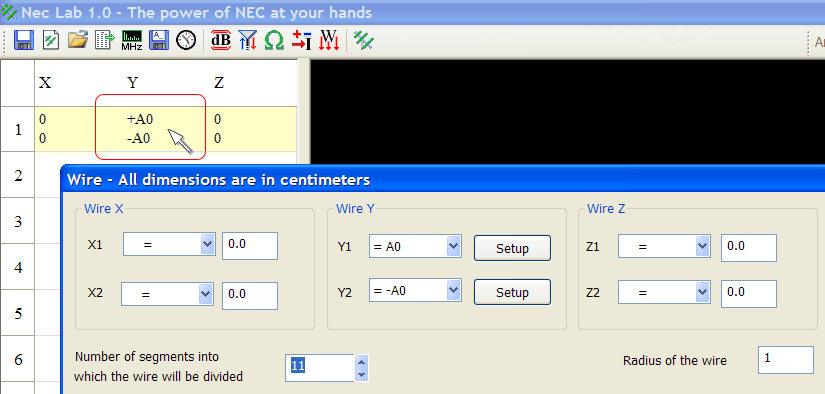
Task: Click the Z column header
Action: (x=219, y=83)
